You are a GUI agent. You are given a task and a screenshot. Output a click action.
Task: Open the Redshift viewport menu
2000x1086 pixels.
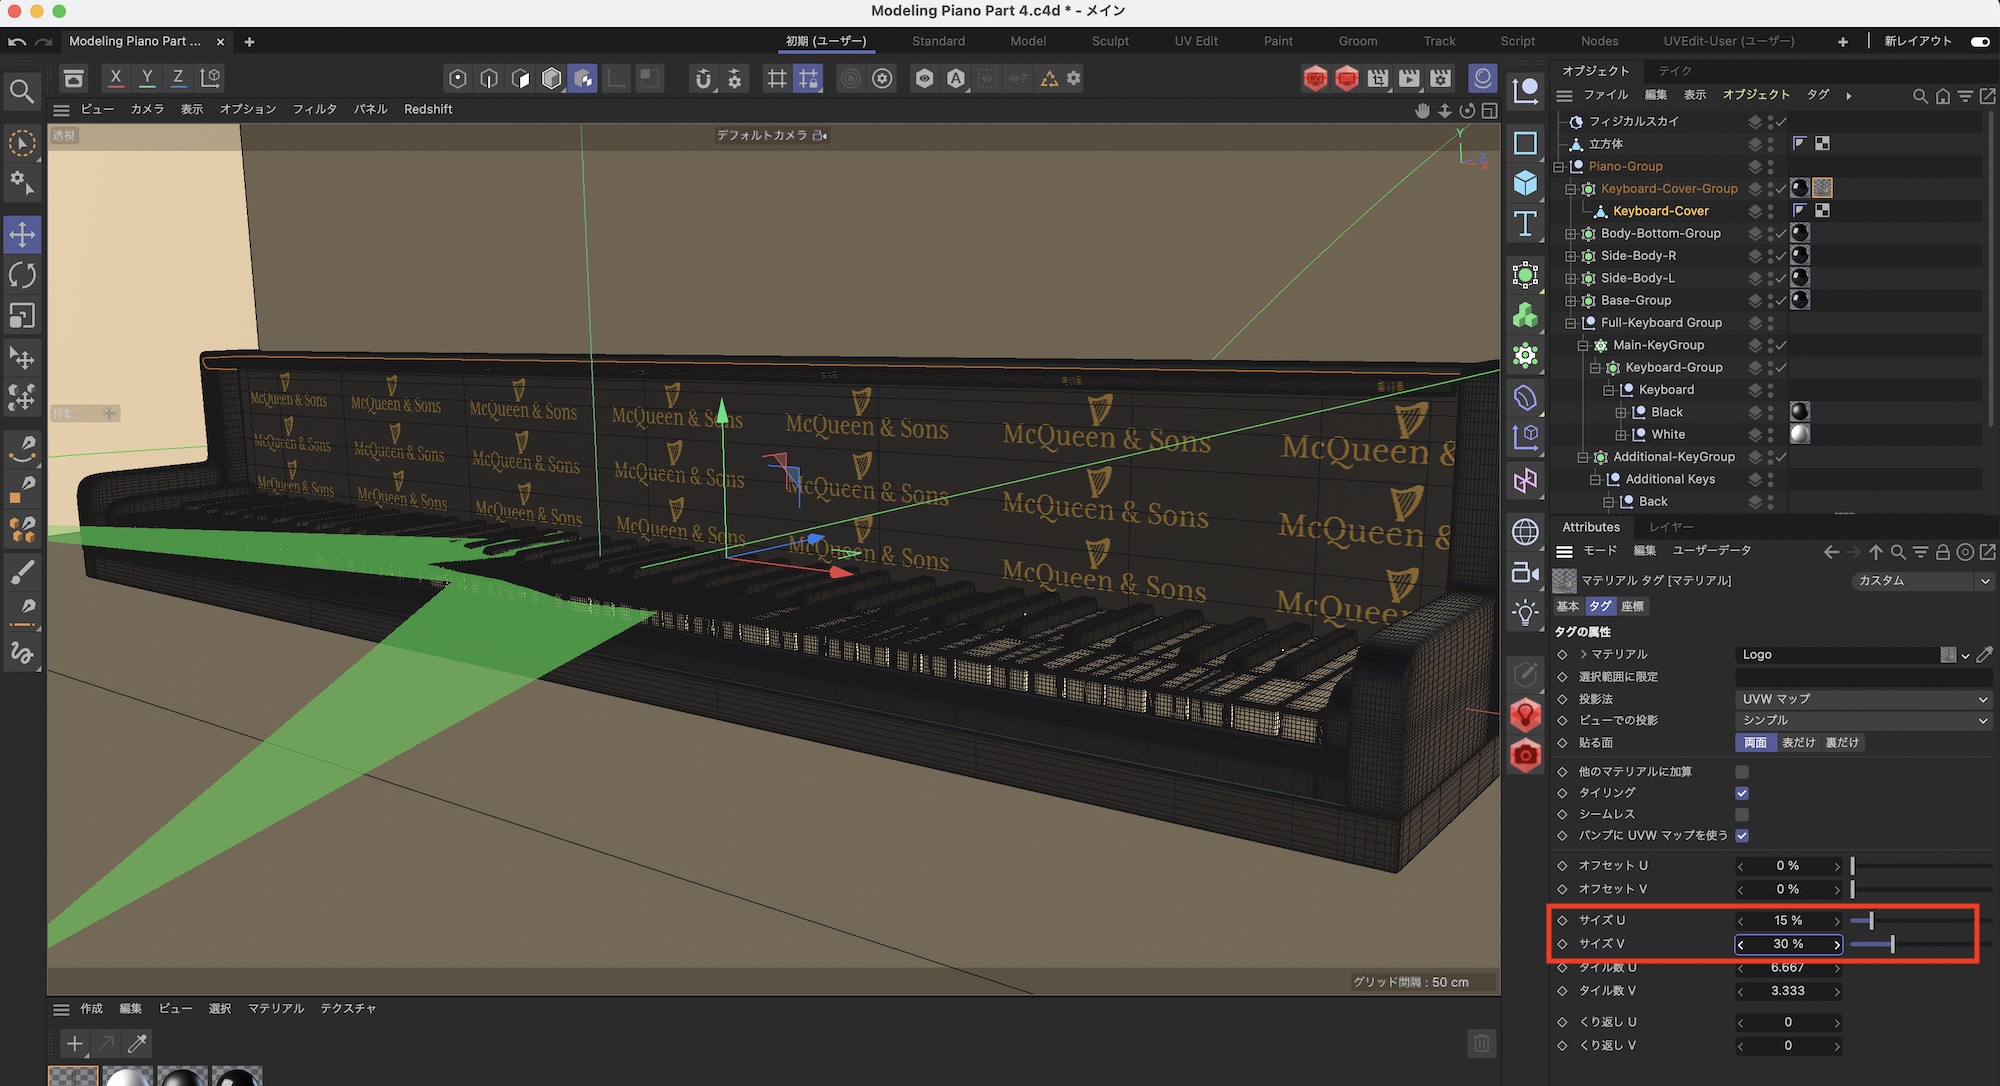[x=428, y=109]
